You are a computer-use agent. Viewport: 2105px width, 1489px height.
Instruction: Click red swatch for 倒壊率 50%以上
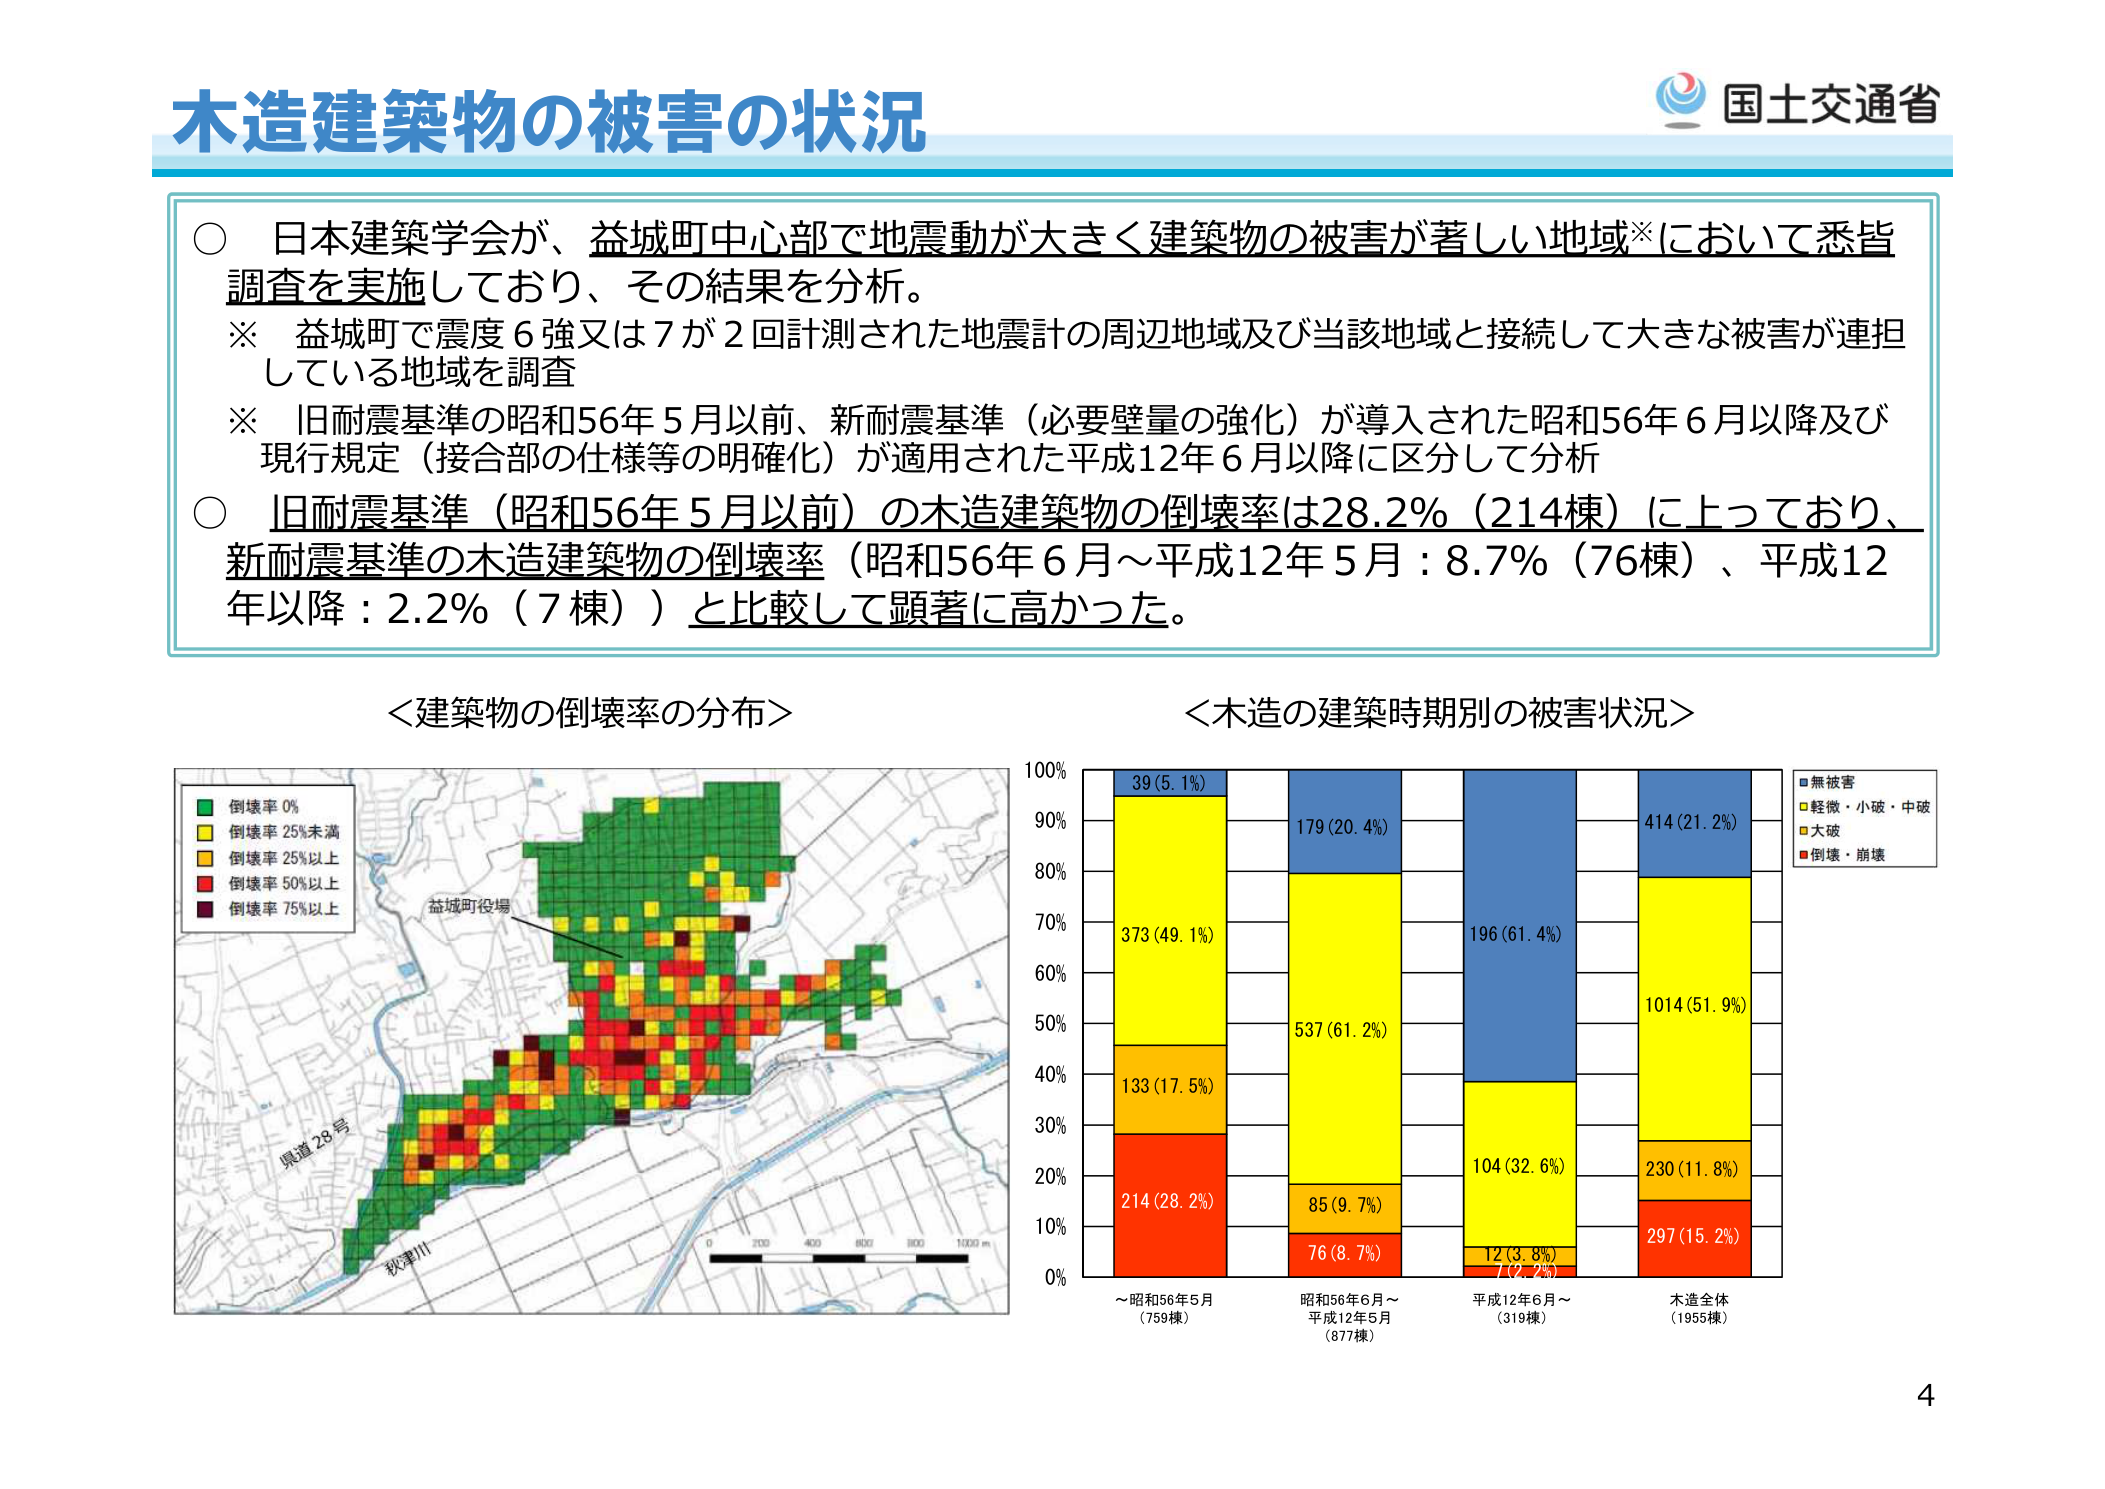(x=205, y=883)
